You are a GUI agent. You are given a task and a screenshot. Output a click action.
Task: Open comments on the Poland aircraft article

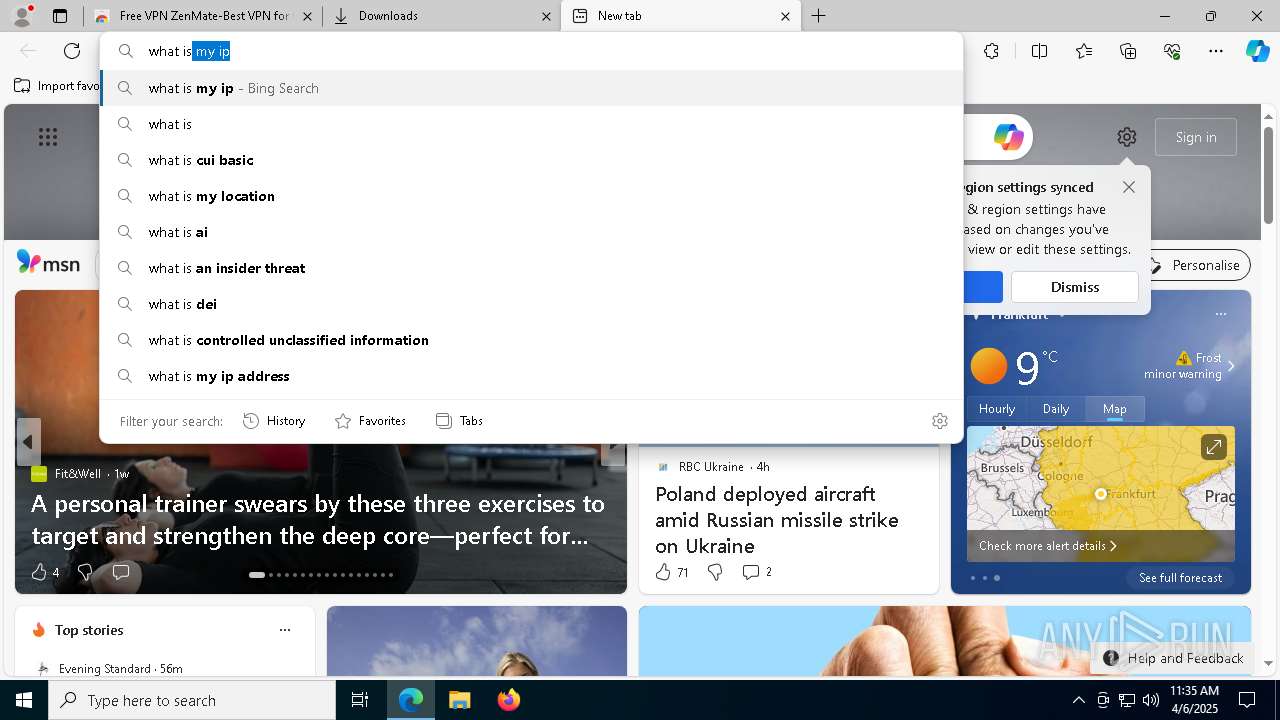(x=757, y=572)
